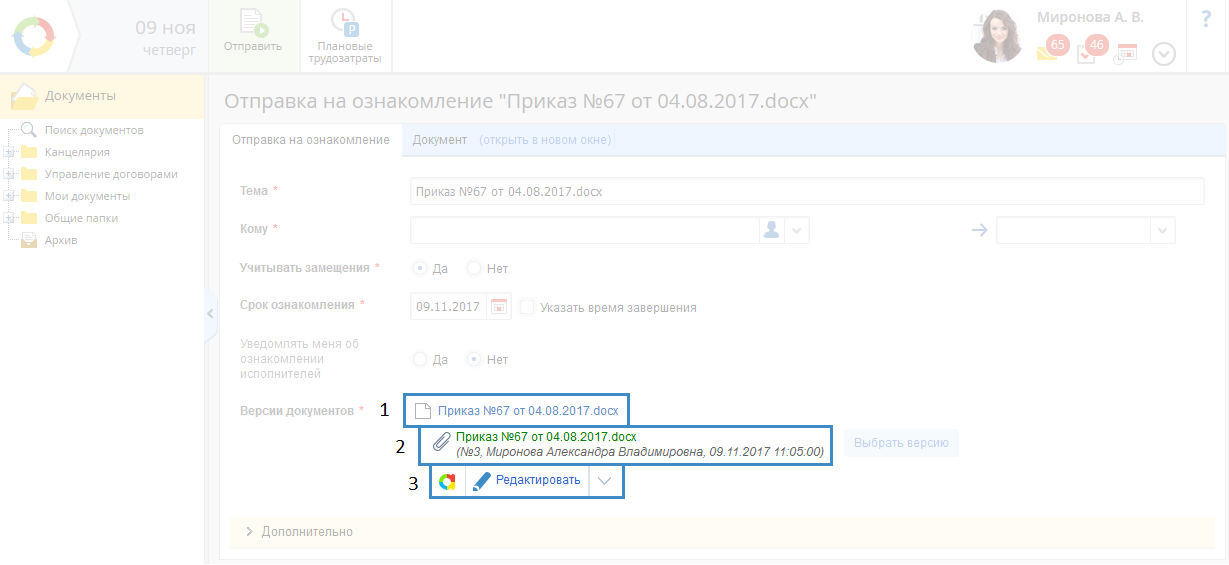Open tasks icon with badge 46

(x=1091, y=50)
